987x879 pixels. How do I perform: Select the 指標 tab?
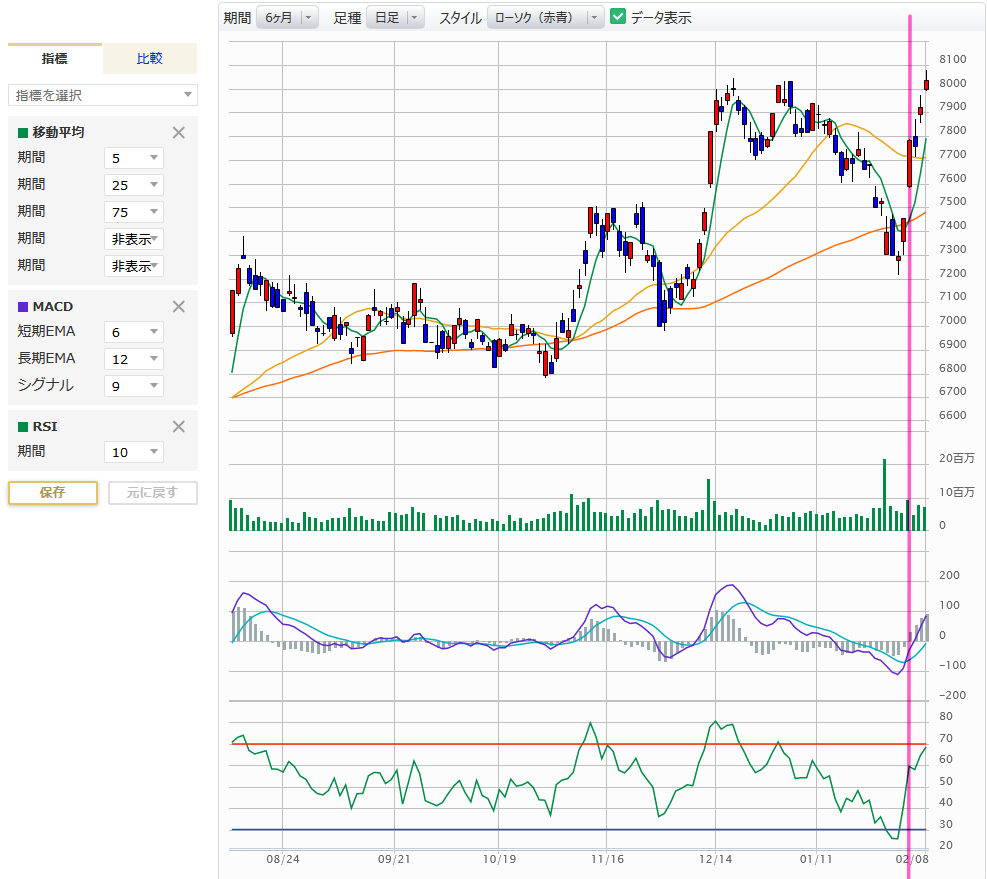click(x=55, y=59)
